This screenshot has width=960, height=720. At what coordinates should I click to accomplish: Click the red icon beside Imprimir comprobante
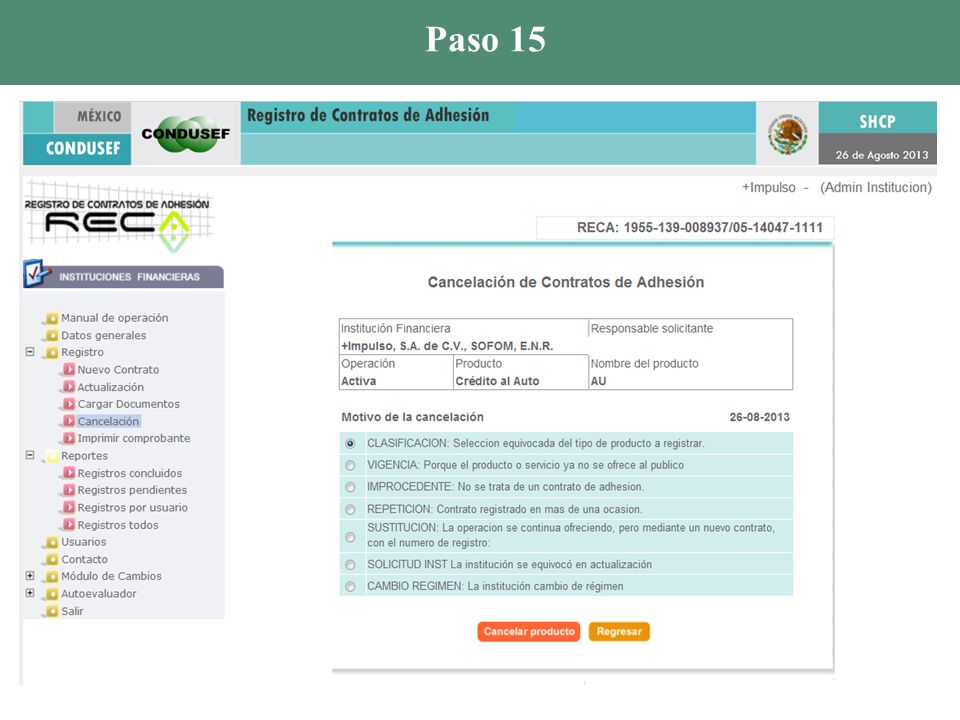69,438
